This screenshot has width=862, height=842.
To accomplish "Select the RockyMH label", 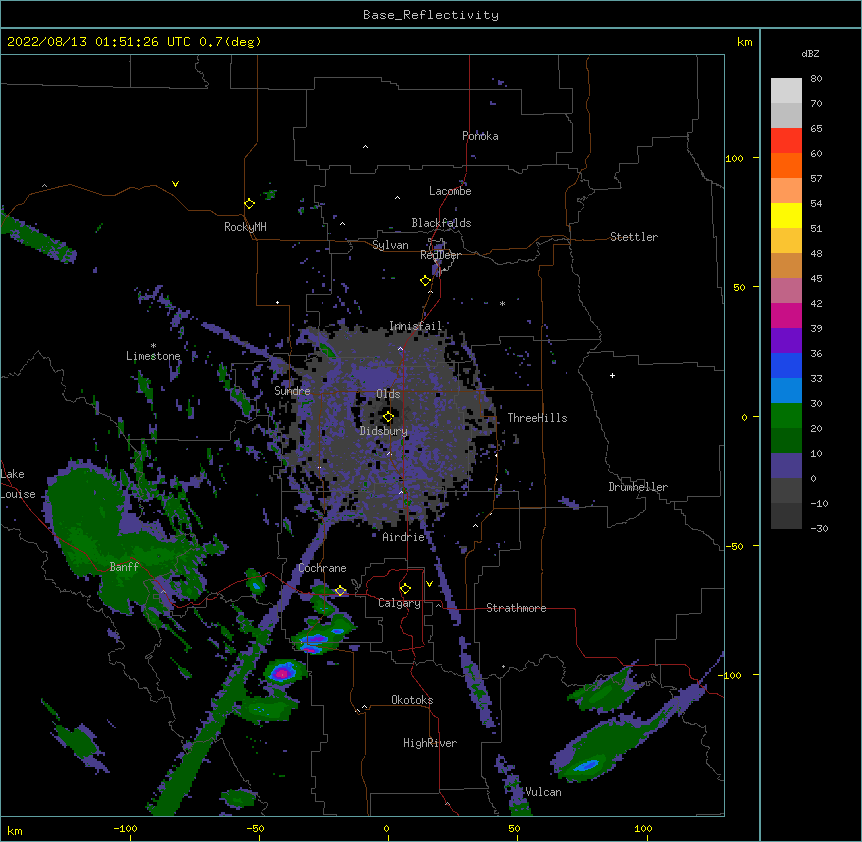I will [245, 227].
